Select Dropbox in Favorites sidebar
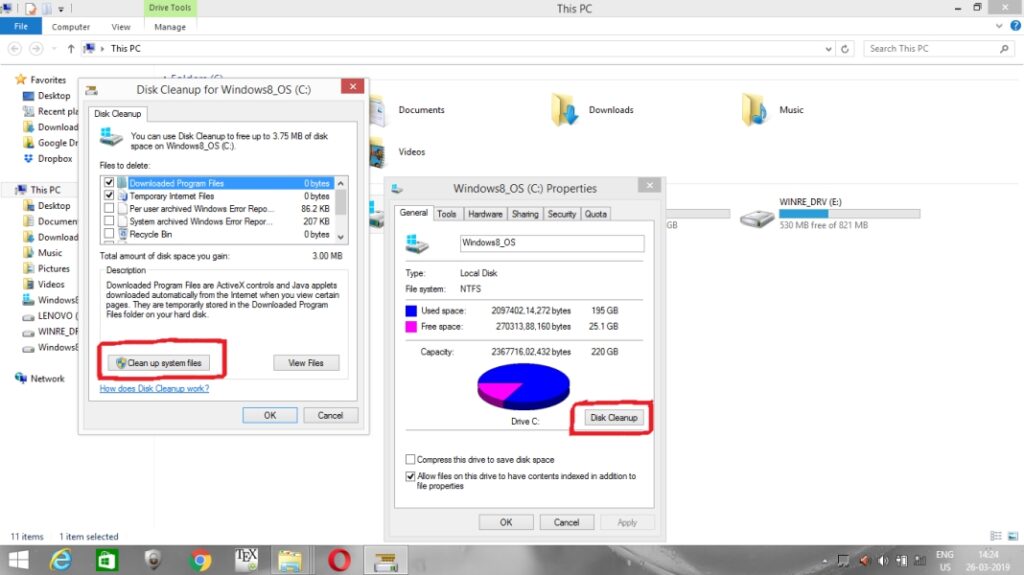The image size is (1024, 575). 55,159
